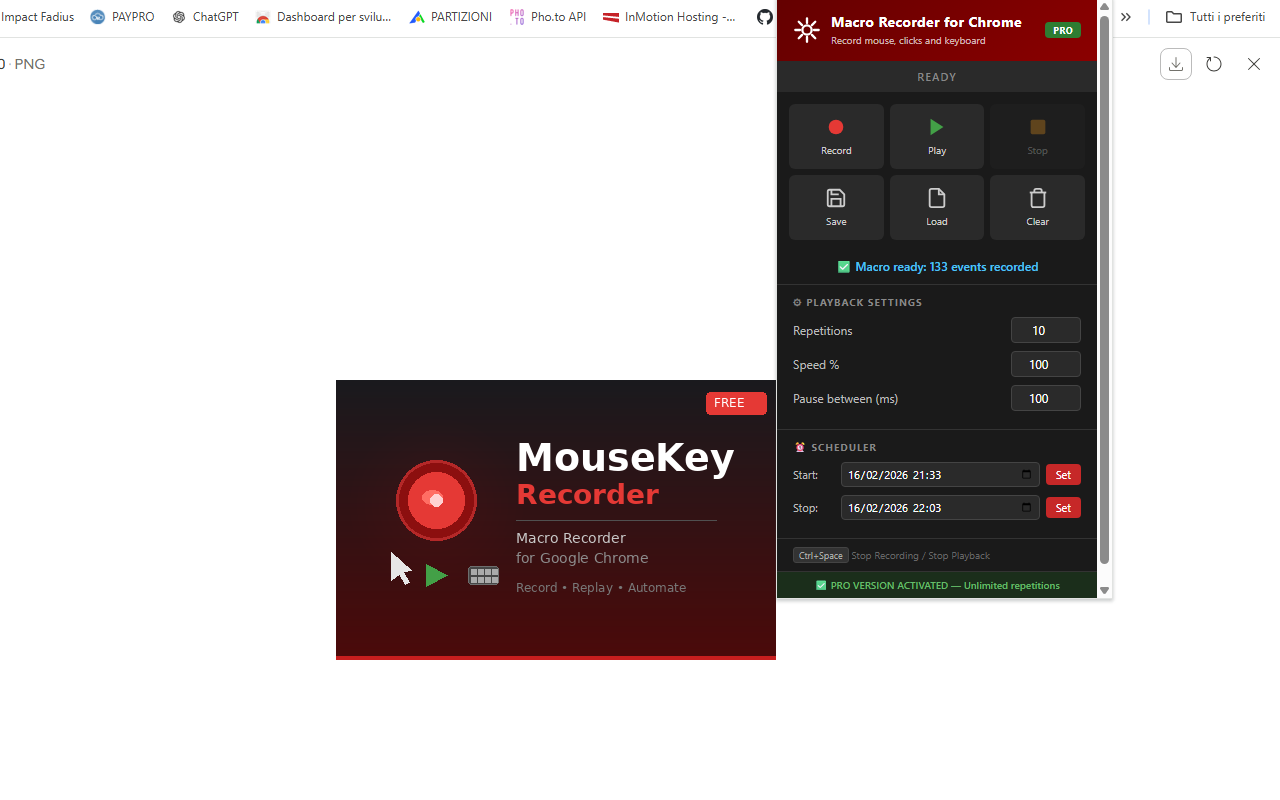This screenshot has height=800, width=1280.
Task: Open the ChatGPT bookmark
Action: click(x=205, y=16)
